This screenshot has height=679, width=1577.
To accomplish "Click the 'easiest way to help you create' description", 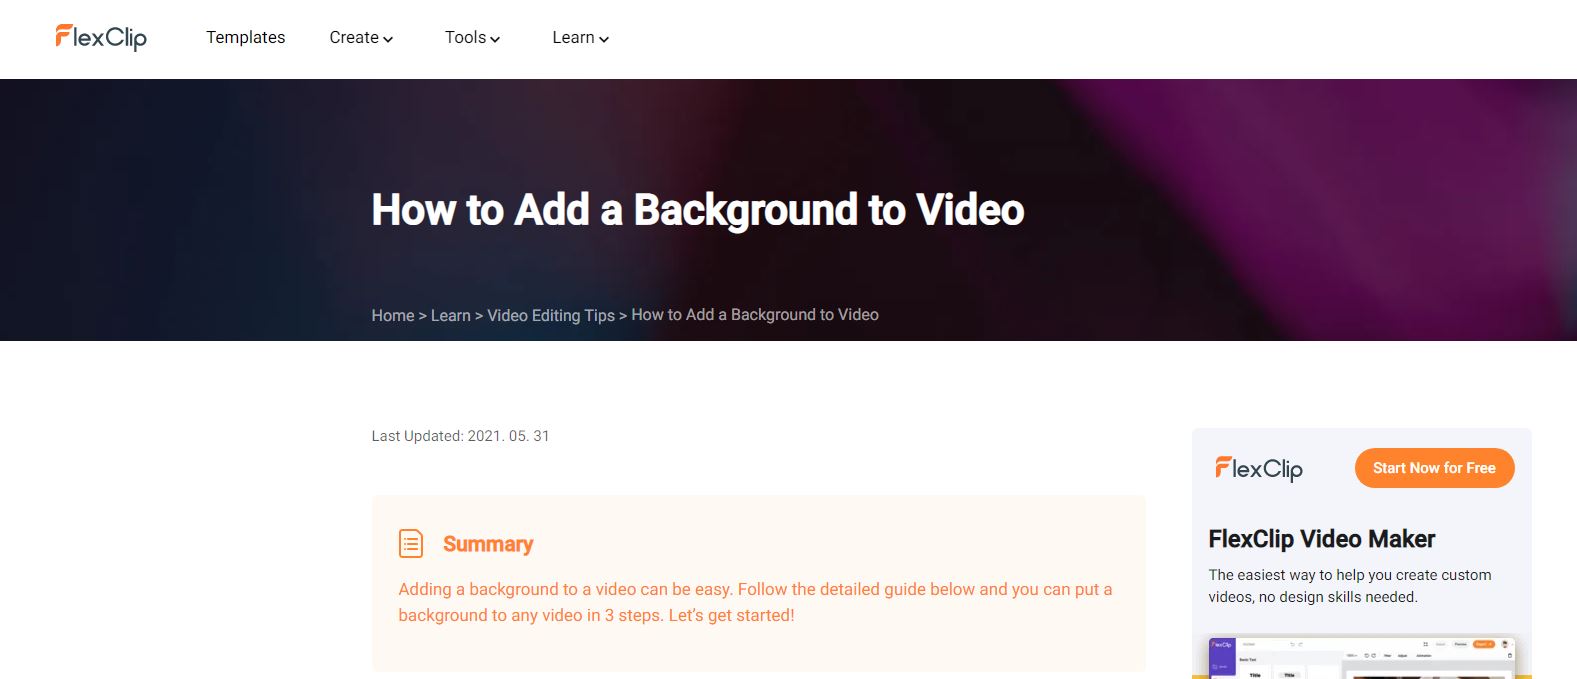I will [x=1350, y=586].
